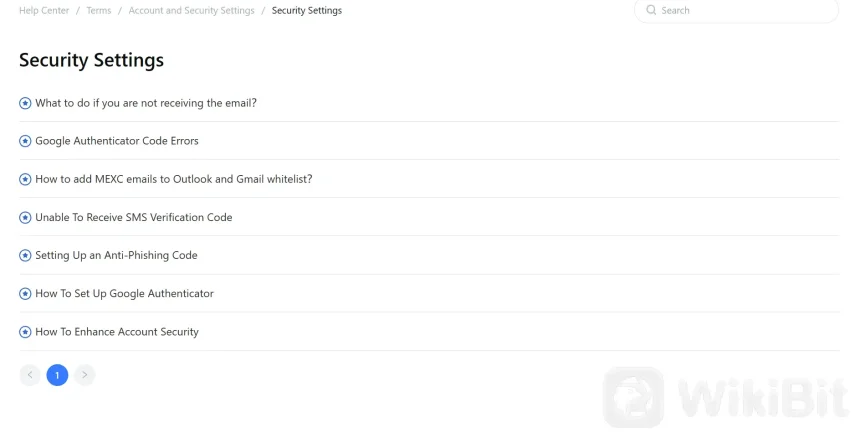Click star icon beside Enhance Account Security
The image size is (860, 443).
tap(26, 332)
